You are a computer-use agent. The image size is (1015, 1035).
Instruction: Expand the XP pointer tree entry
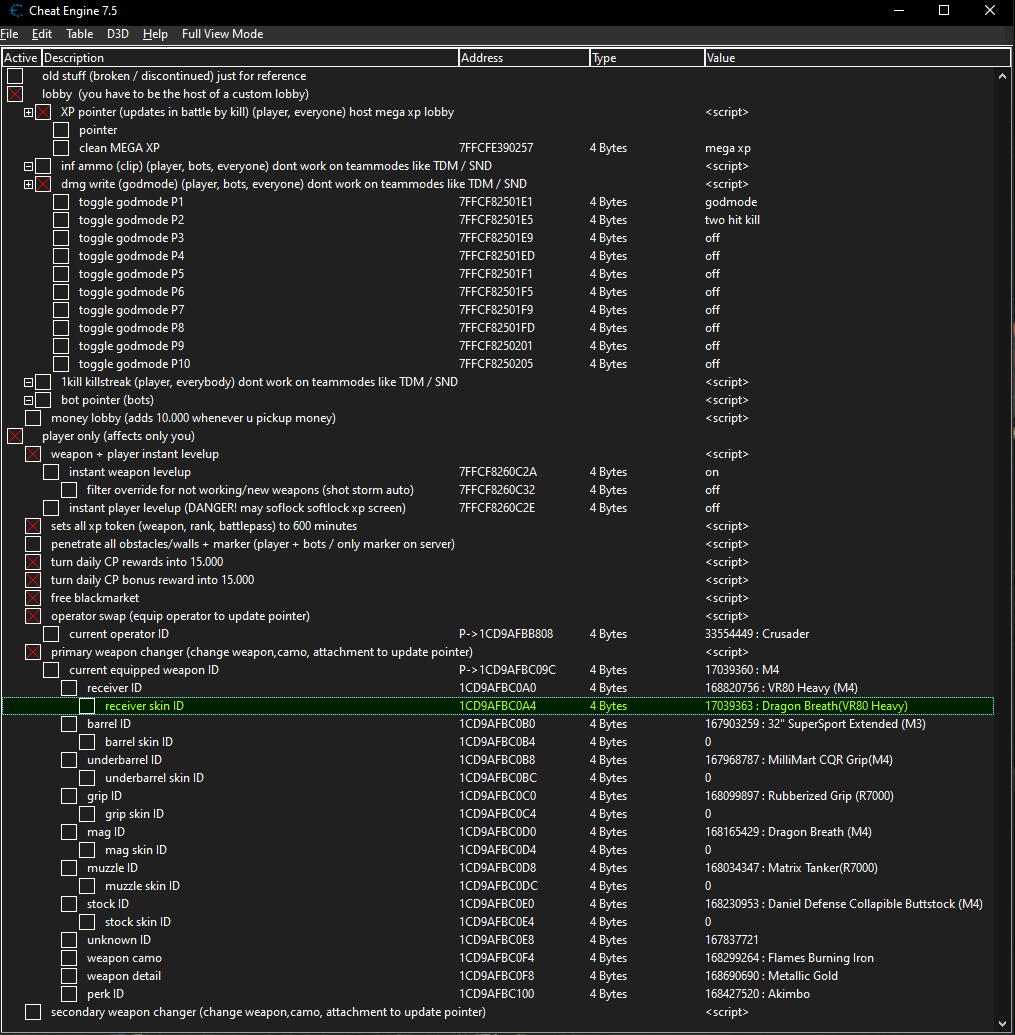[x=28, y=111]
